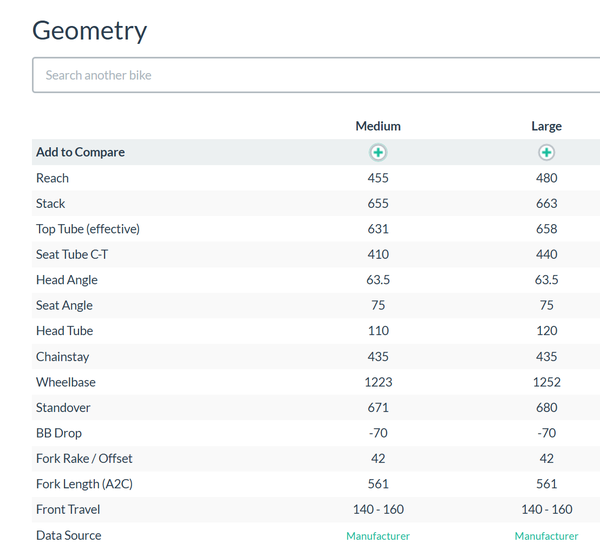Click the Head Angle row label
Screen dimensions: 600x556
pos(67,280)
